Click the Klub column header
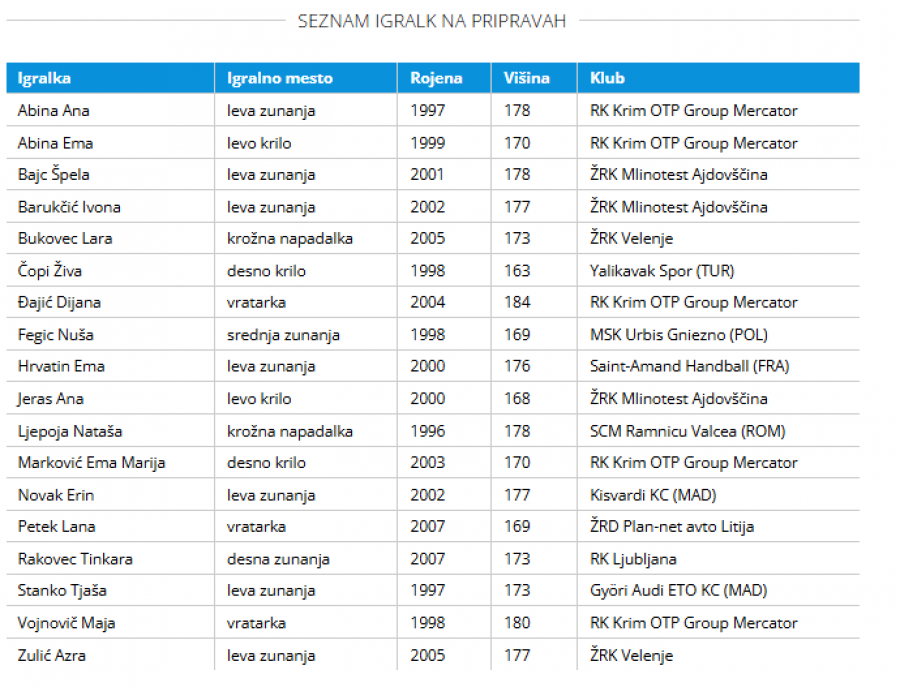 (608, 78)
